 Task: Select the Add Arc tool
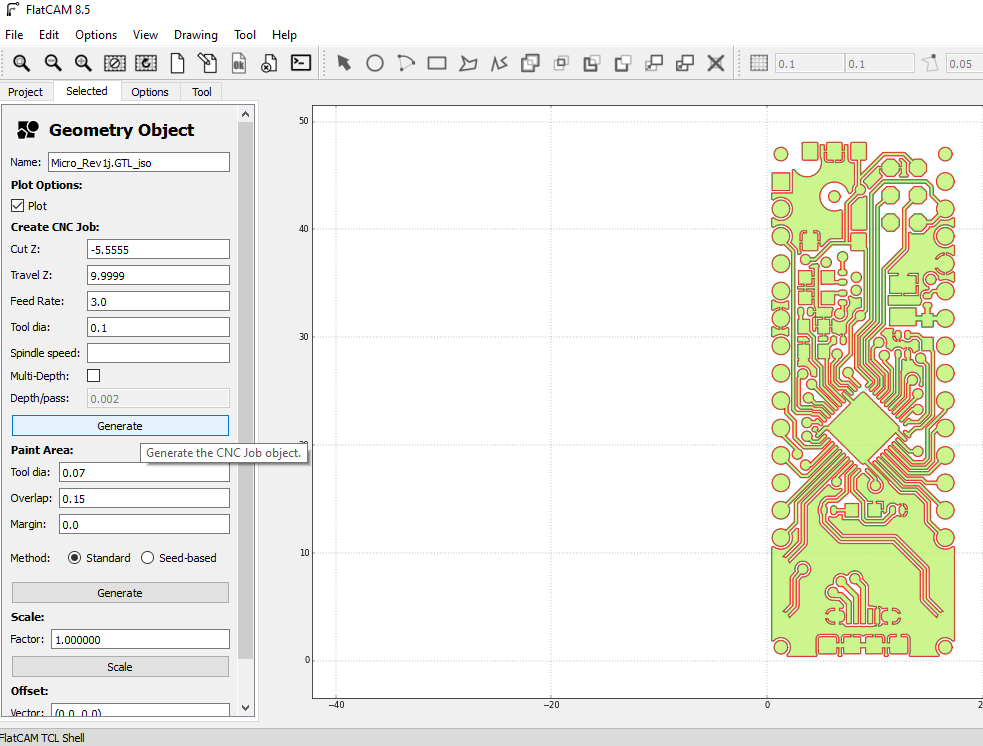pos(406,63)
